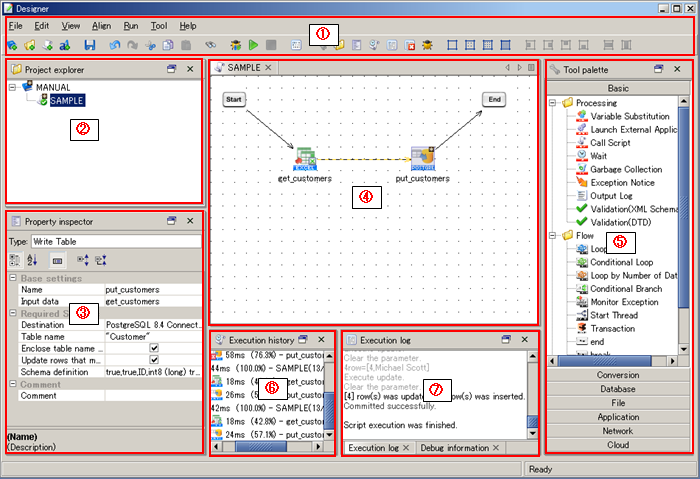The image size is (700, 479).
Task: Click alphabetical sort icon in Property inspector
Action: 30,259
